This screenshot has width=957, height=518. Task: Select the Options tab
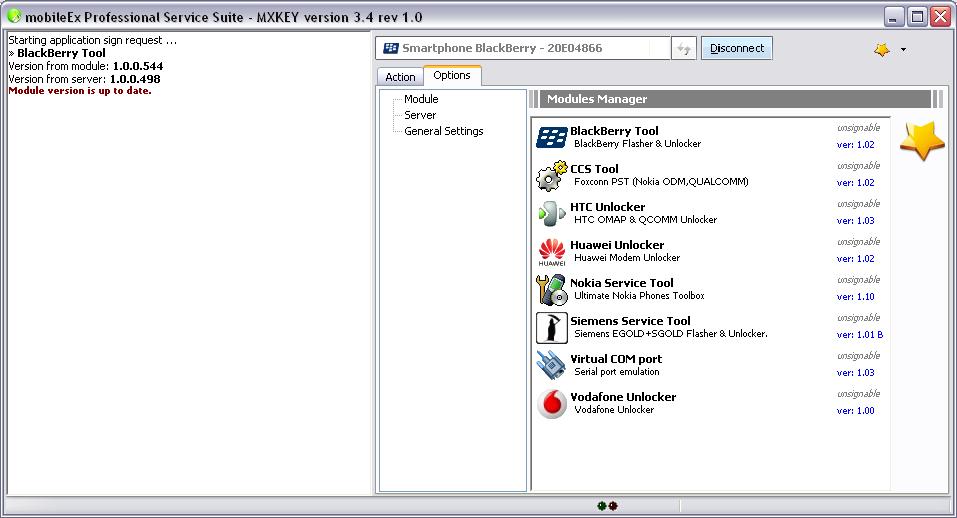click(x=452, y=75)
